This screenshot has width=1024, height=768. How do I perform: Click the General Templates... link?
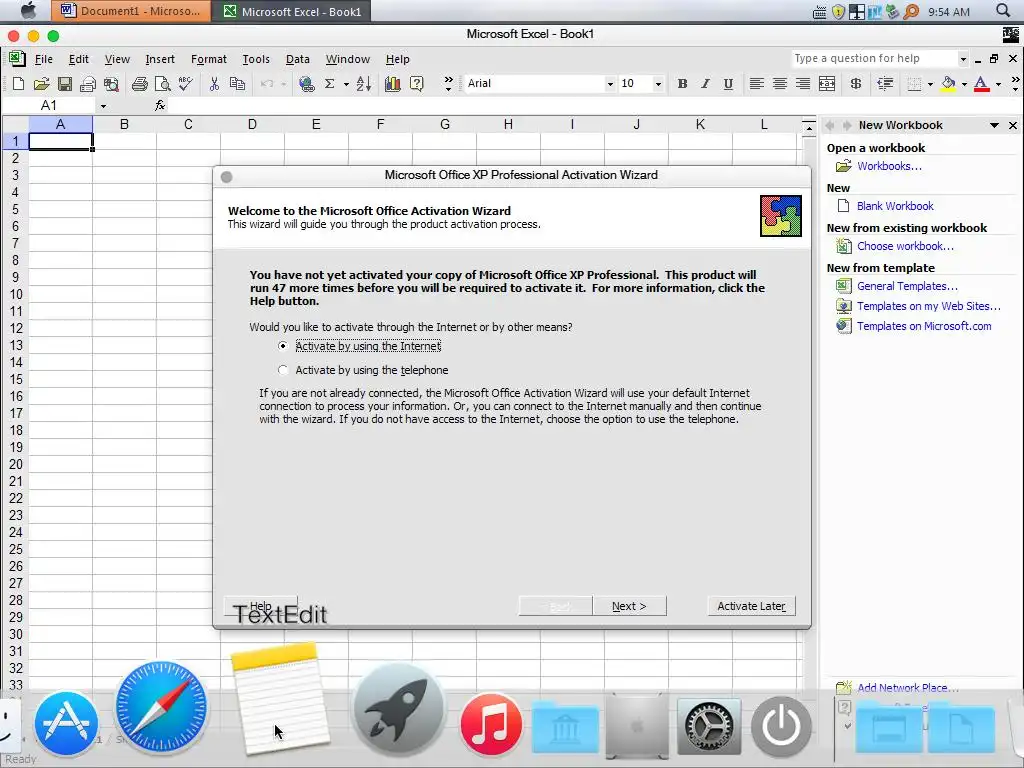coord(907,286)
